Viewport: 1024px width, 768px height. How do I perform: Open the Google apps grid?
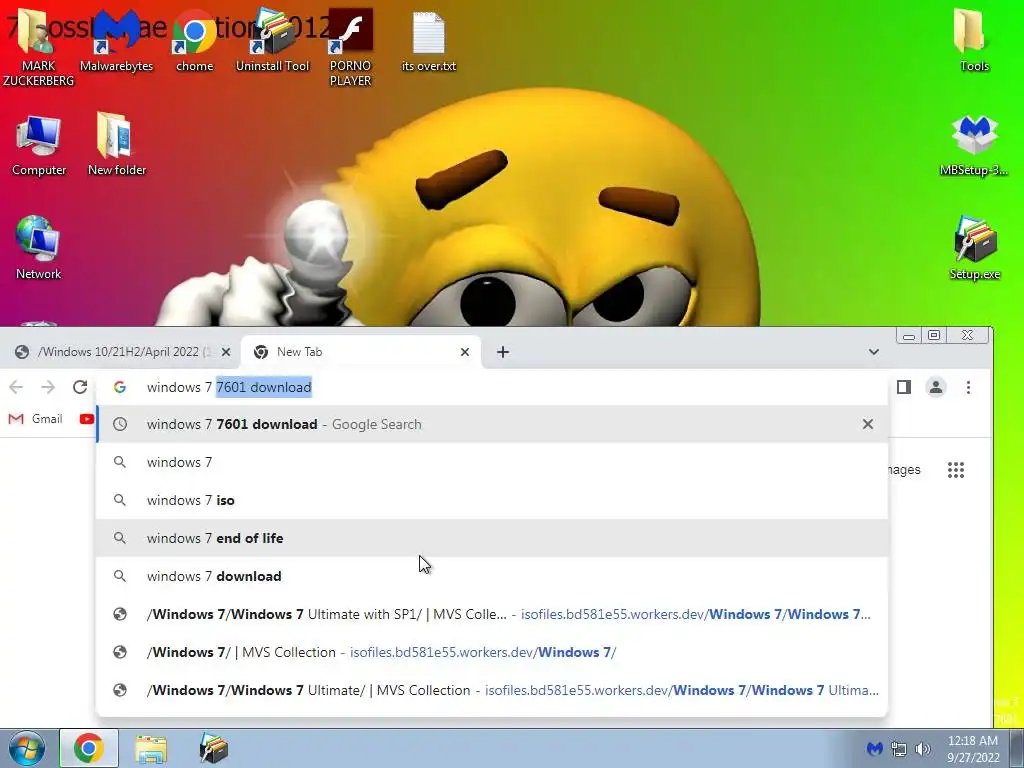tap(956, 470)
